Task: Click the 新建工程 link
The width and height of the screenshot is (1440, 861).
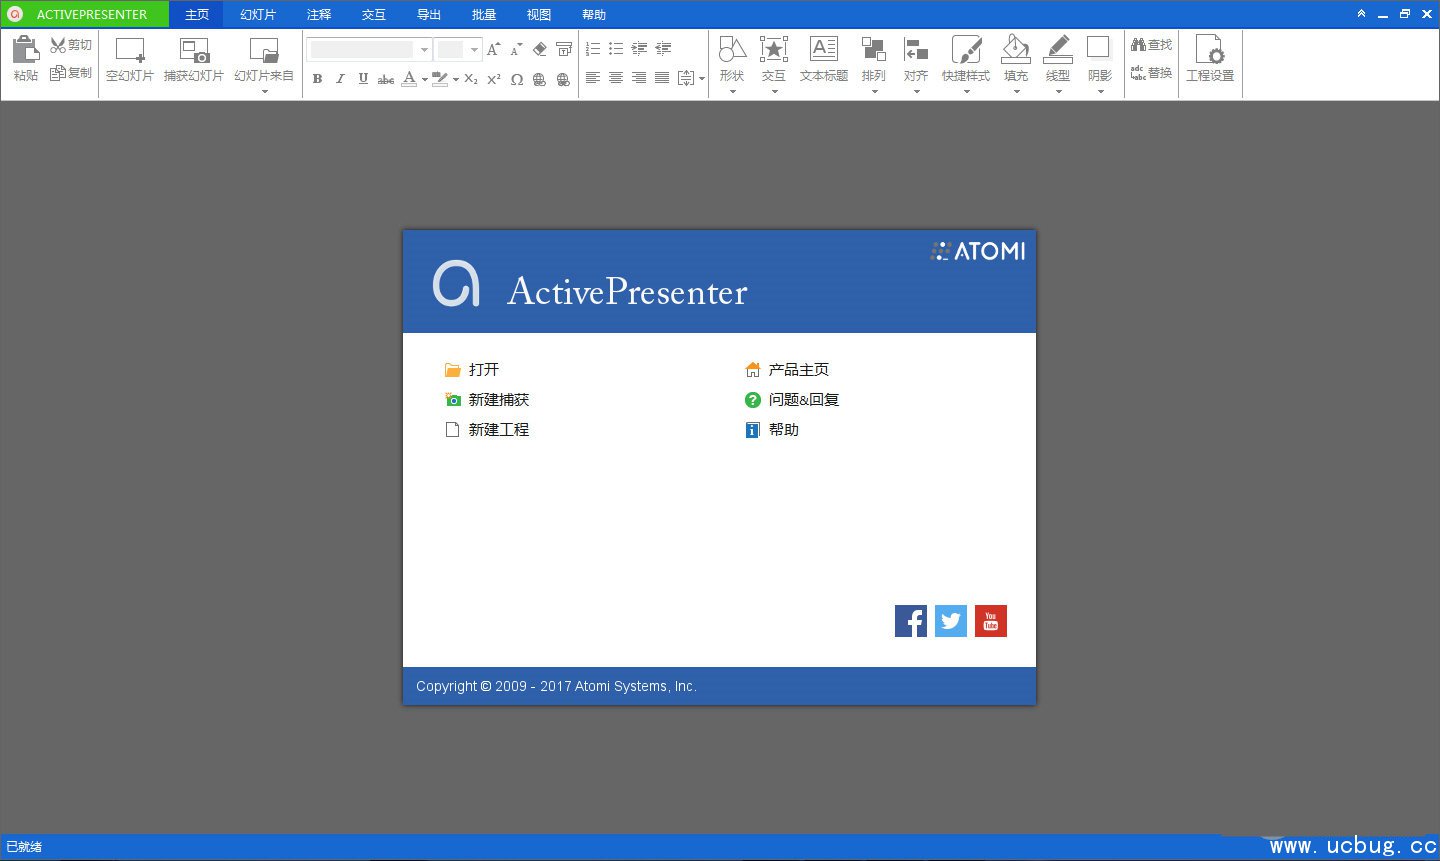Action: (x=498, y=430)
